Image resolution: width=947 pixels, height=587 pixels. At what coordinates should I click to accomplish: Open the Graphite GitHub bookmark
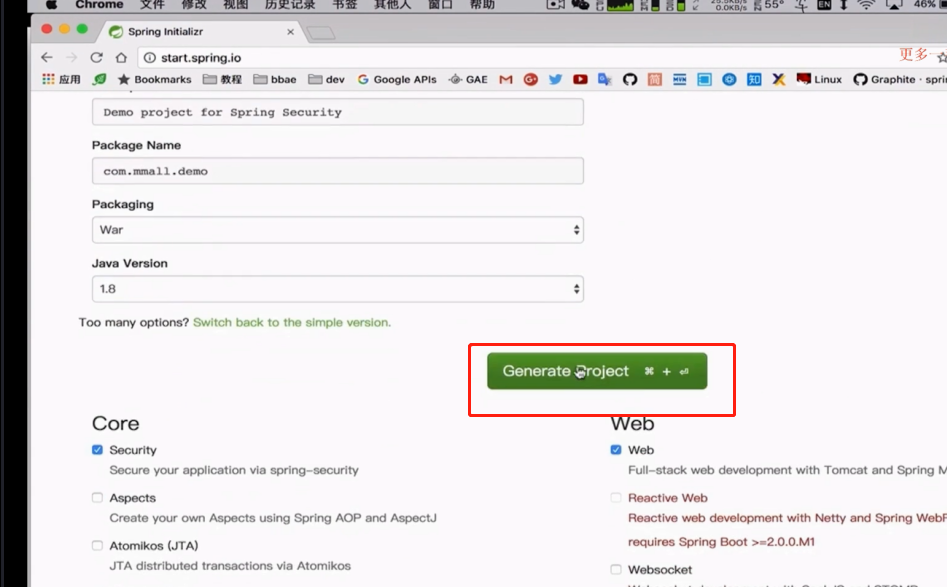point(900,79)
